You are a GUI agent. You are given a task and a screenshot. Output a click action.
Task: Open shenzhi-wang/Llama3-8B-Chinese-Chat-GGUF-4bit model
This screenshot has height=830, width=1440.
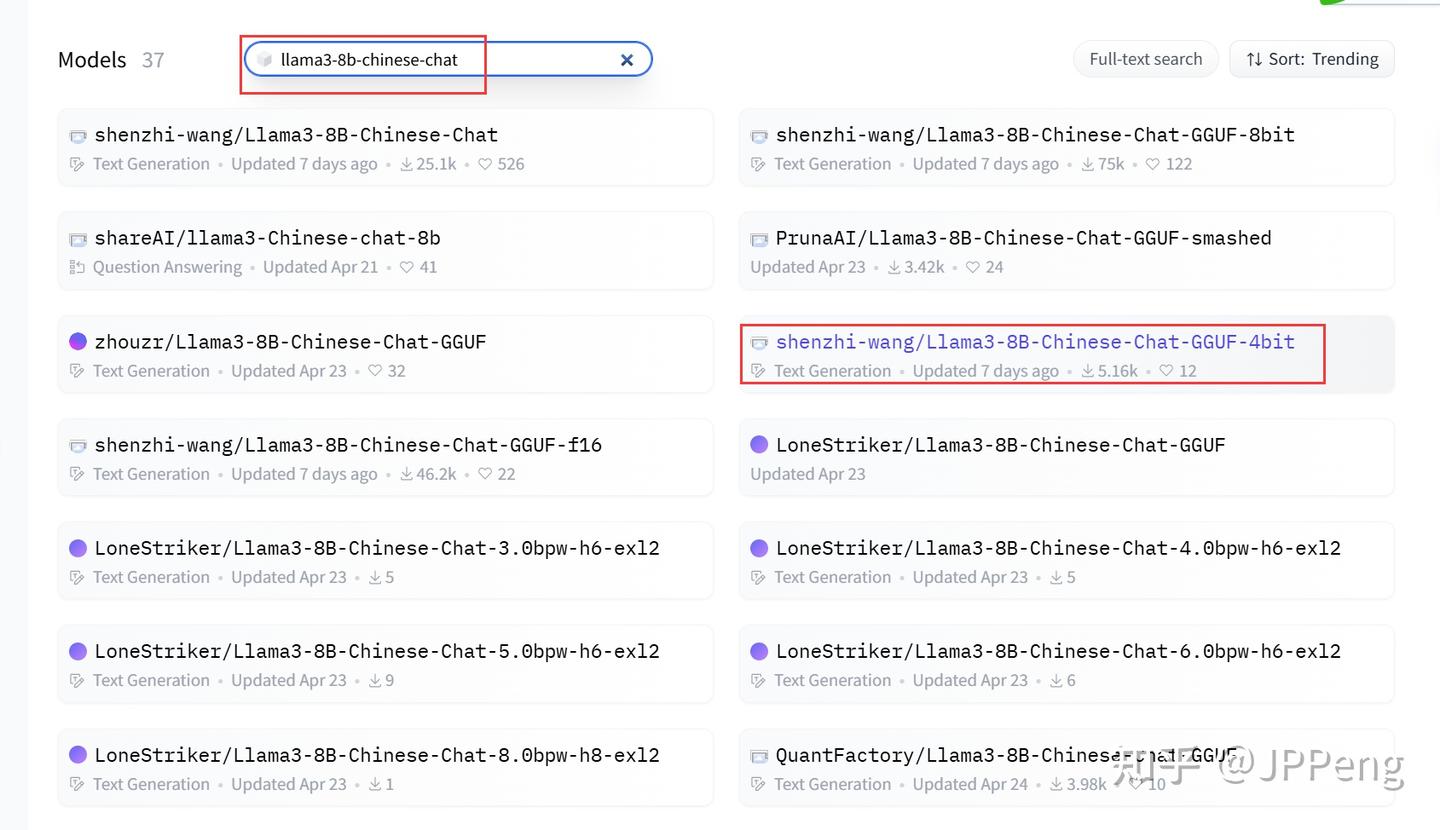[1066, 354]
